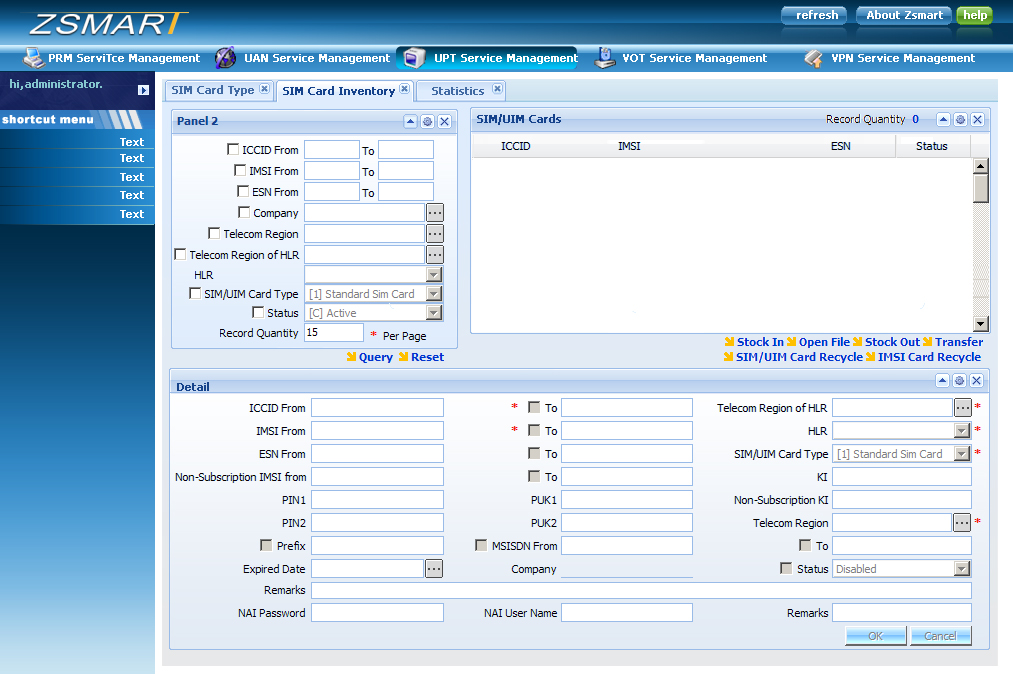This screenshot has width=1013, height=674.
Task: Check the SIM/UIM Card Type filter checkbox
Action: coord(195,294)
